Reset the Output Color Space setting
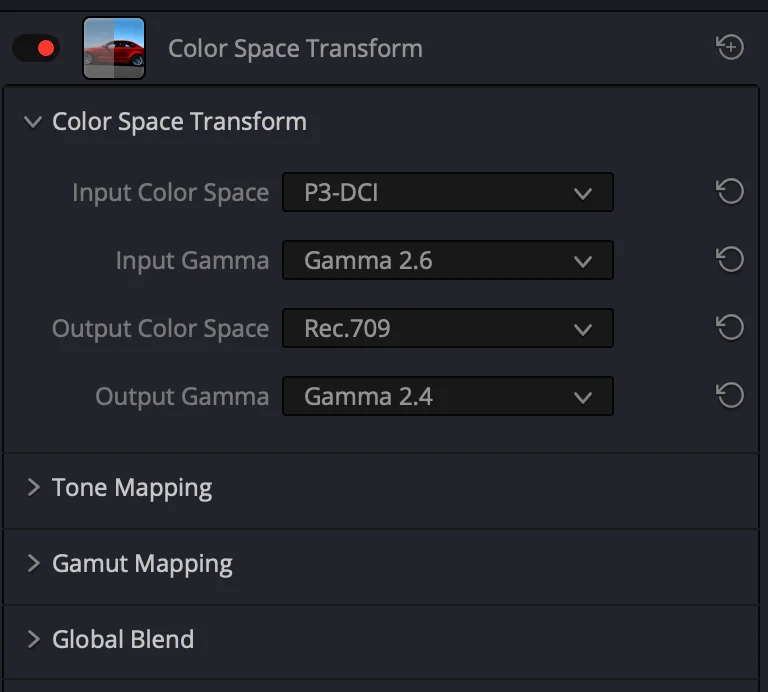The height and width of the screenshot is (692, 768). pos(730,327)
